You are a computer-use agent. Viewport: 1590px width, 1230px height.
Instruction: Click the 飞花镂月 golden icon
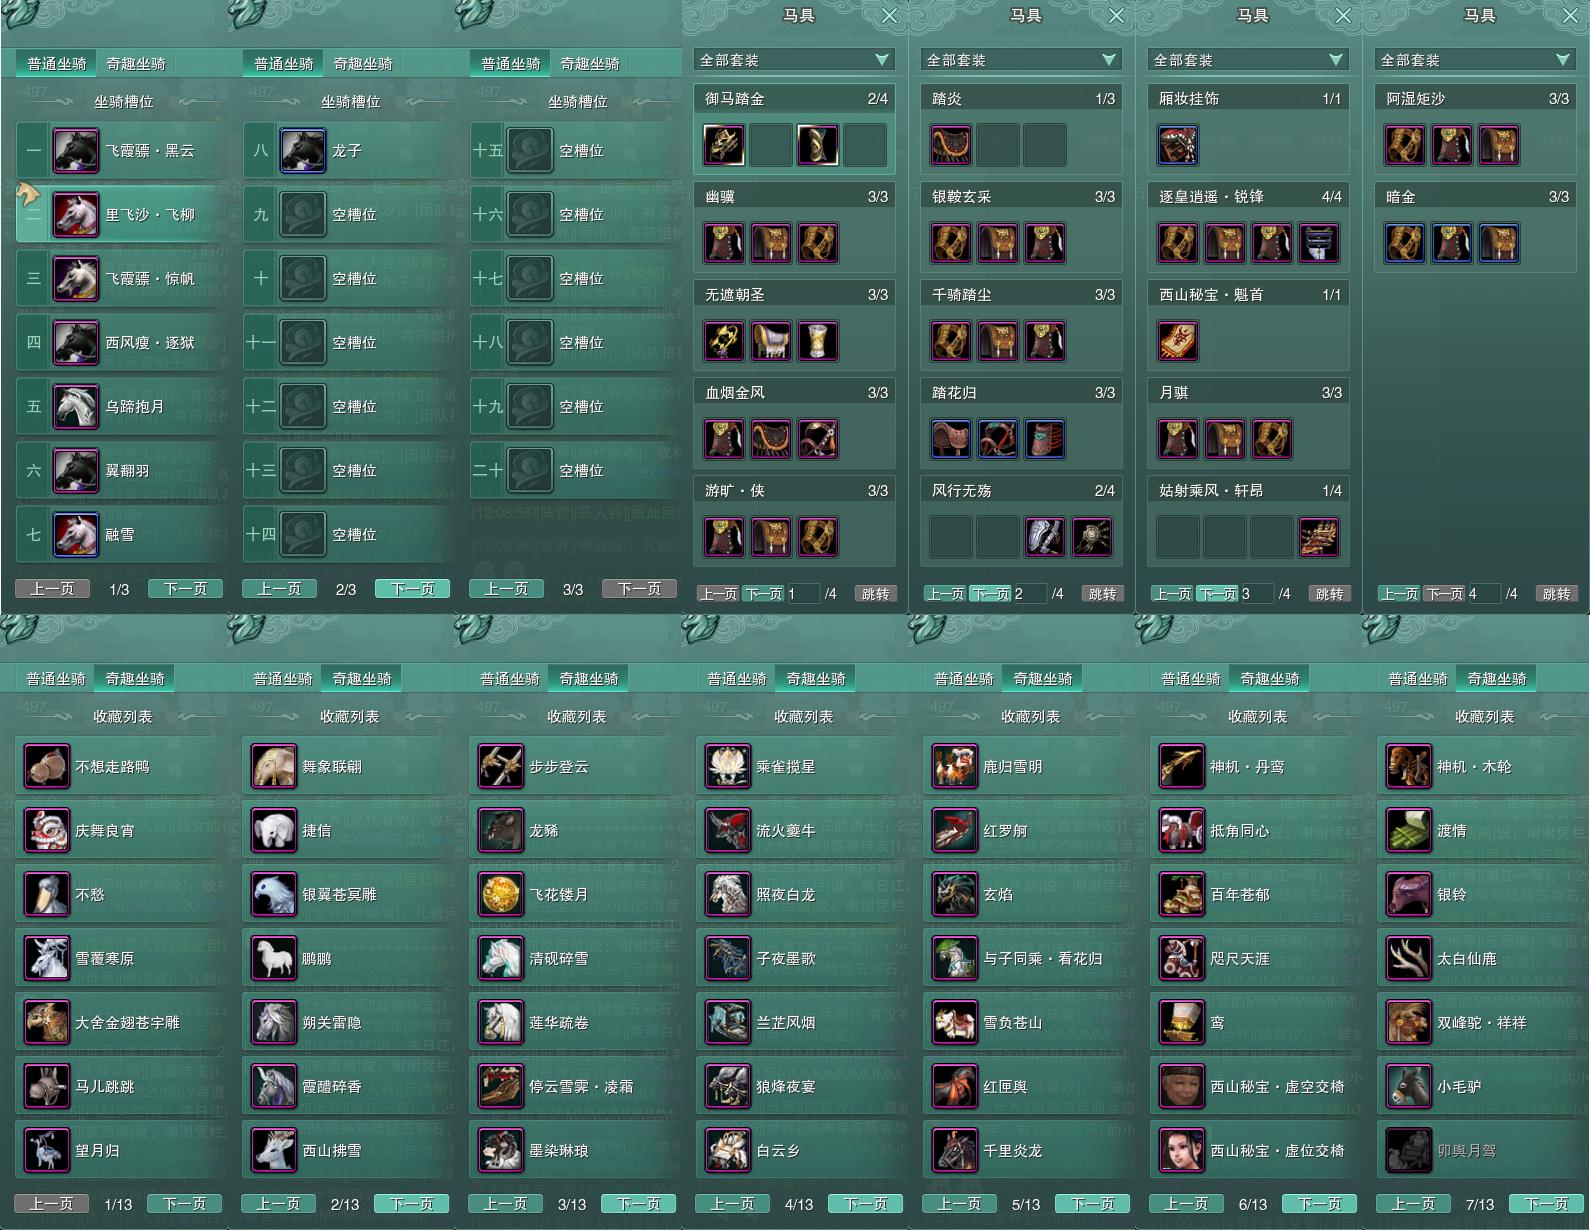[x=501, y=894]
